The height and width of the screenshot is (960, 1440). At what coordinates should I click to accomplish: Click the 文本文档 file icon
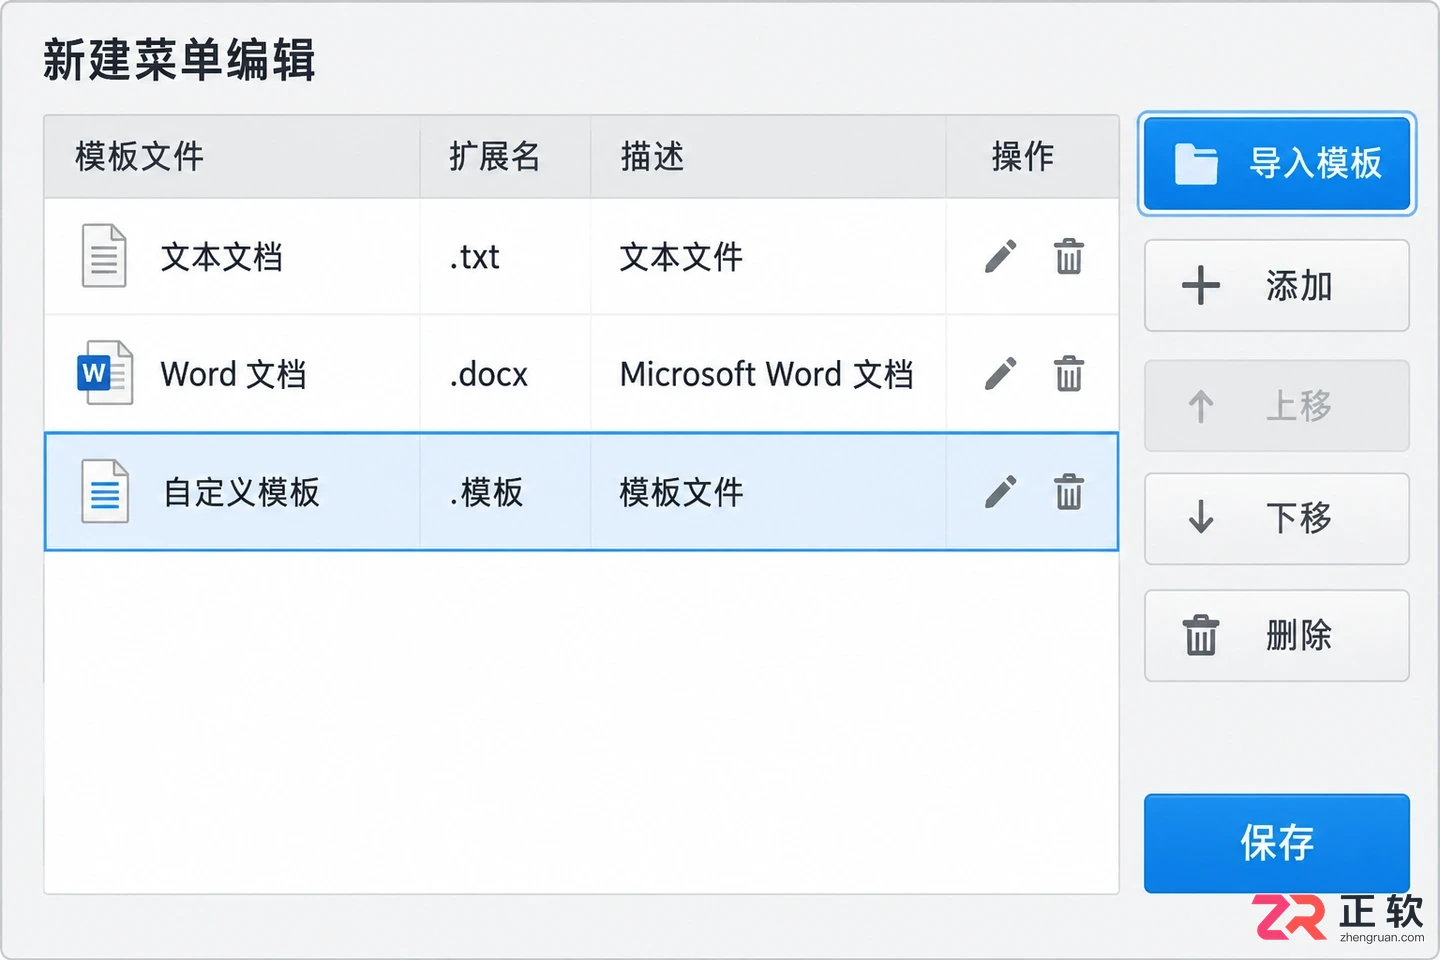tap(104, 256)
